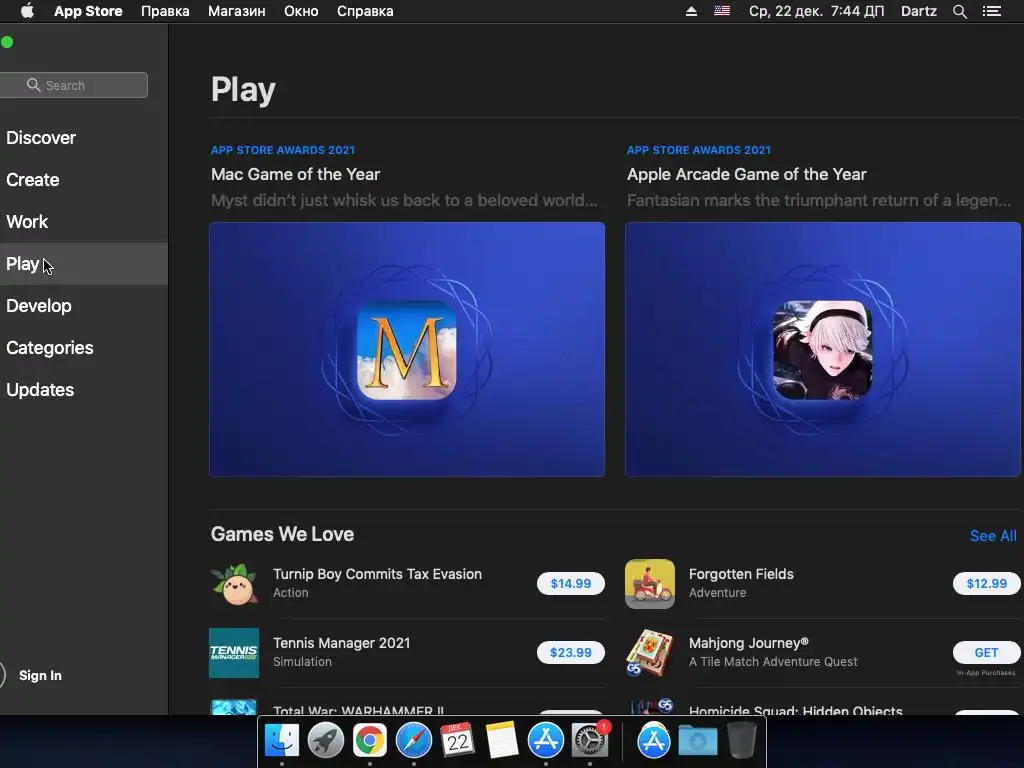This screenshot has width=1024, height=768.
Task: Click the Search field
Action: 74,85
